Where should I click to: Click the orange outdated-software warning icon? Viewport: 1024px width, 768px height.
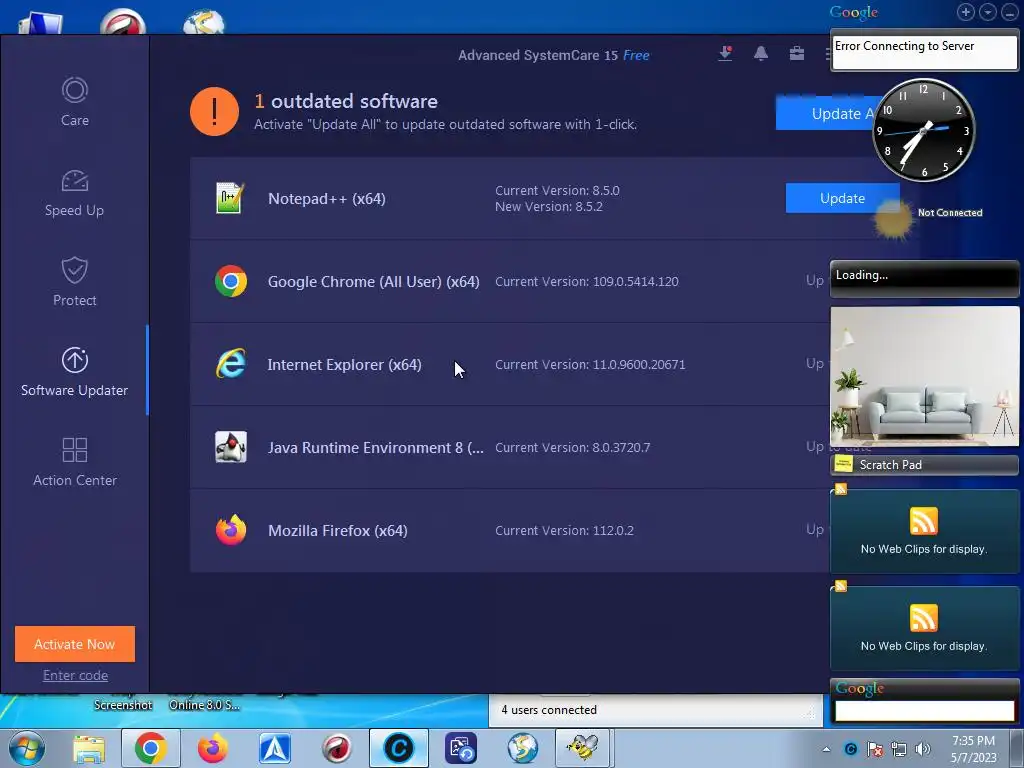[214, 112]
